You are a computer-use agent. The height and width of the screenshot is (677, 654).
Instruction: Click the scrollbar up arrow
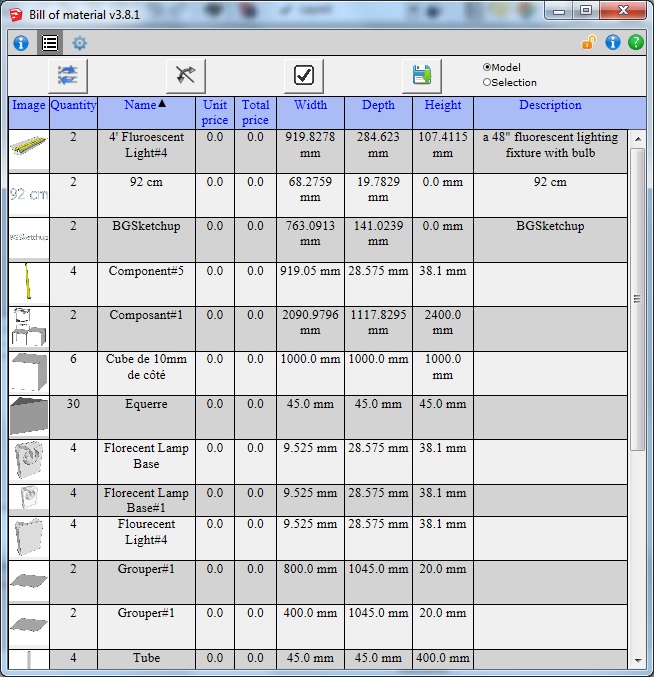(638, 139)
